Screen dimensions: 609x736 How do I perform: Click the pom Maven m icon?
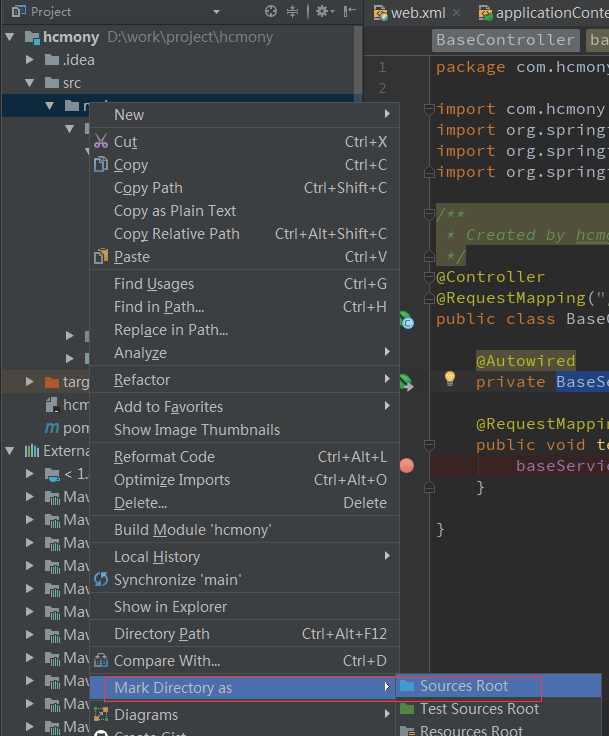(x=52, y=428)
